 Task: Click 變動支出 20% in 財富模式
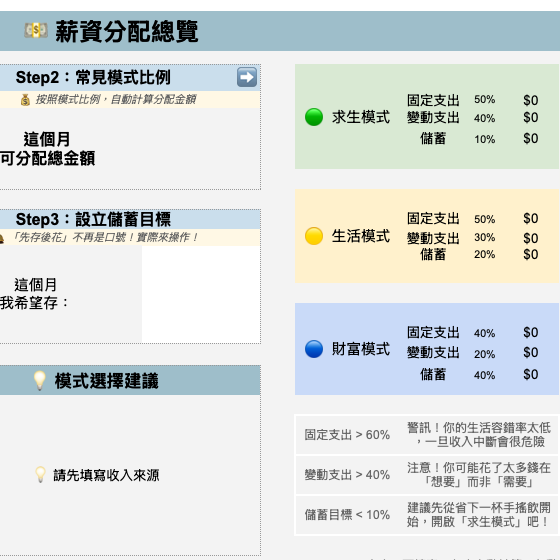[451, 353]
